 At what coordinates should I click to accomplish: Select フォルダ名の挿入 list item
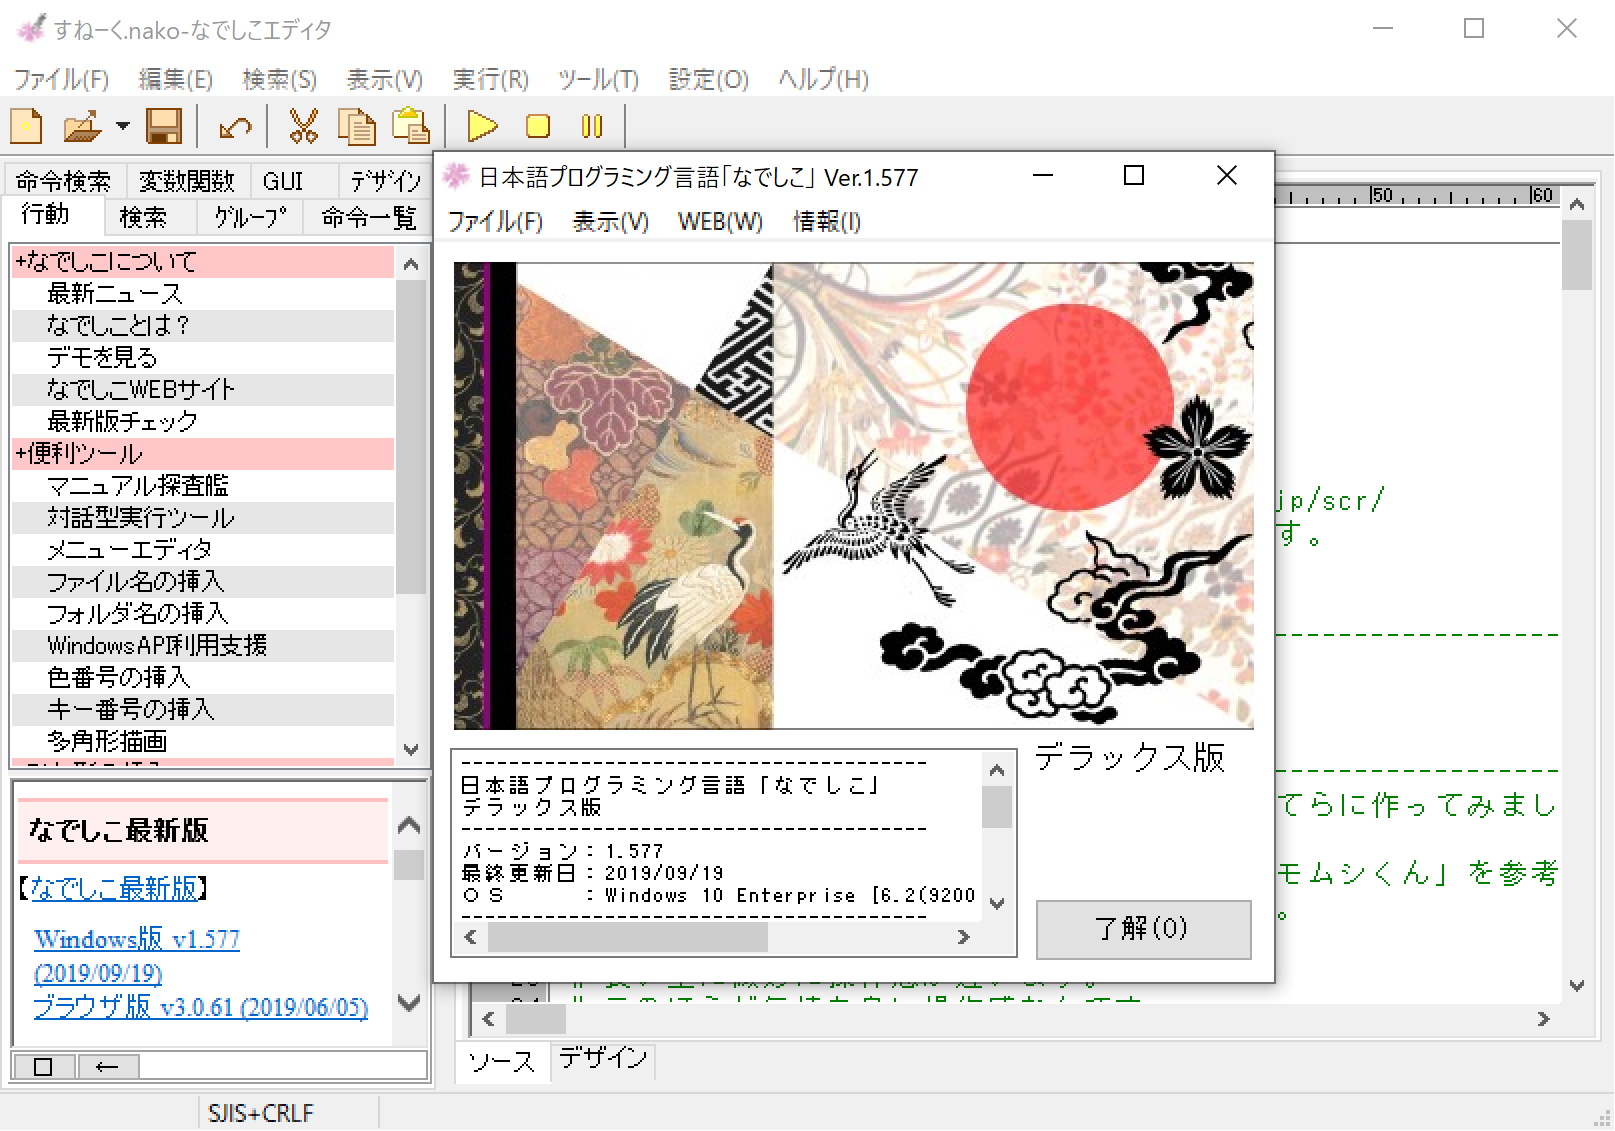point(203,613)
